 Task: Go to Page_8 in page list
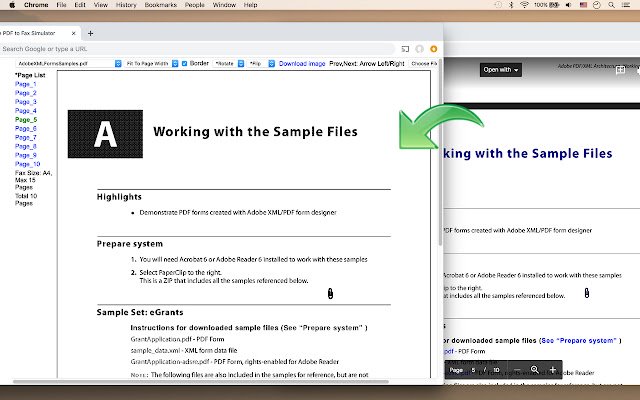(x=26, y=146)
